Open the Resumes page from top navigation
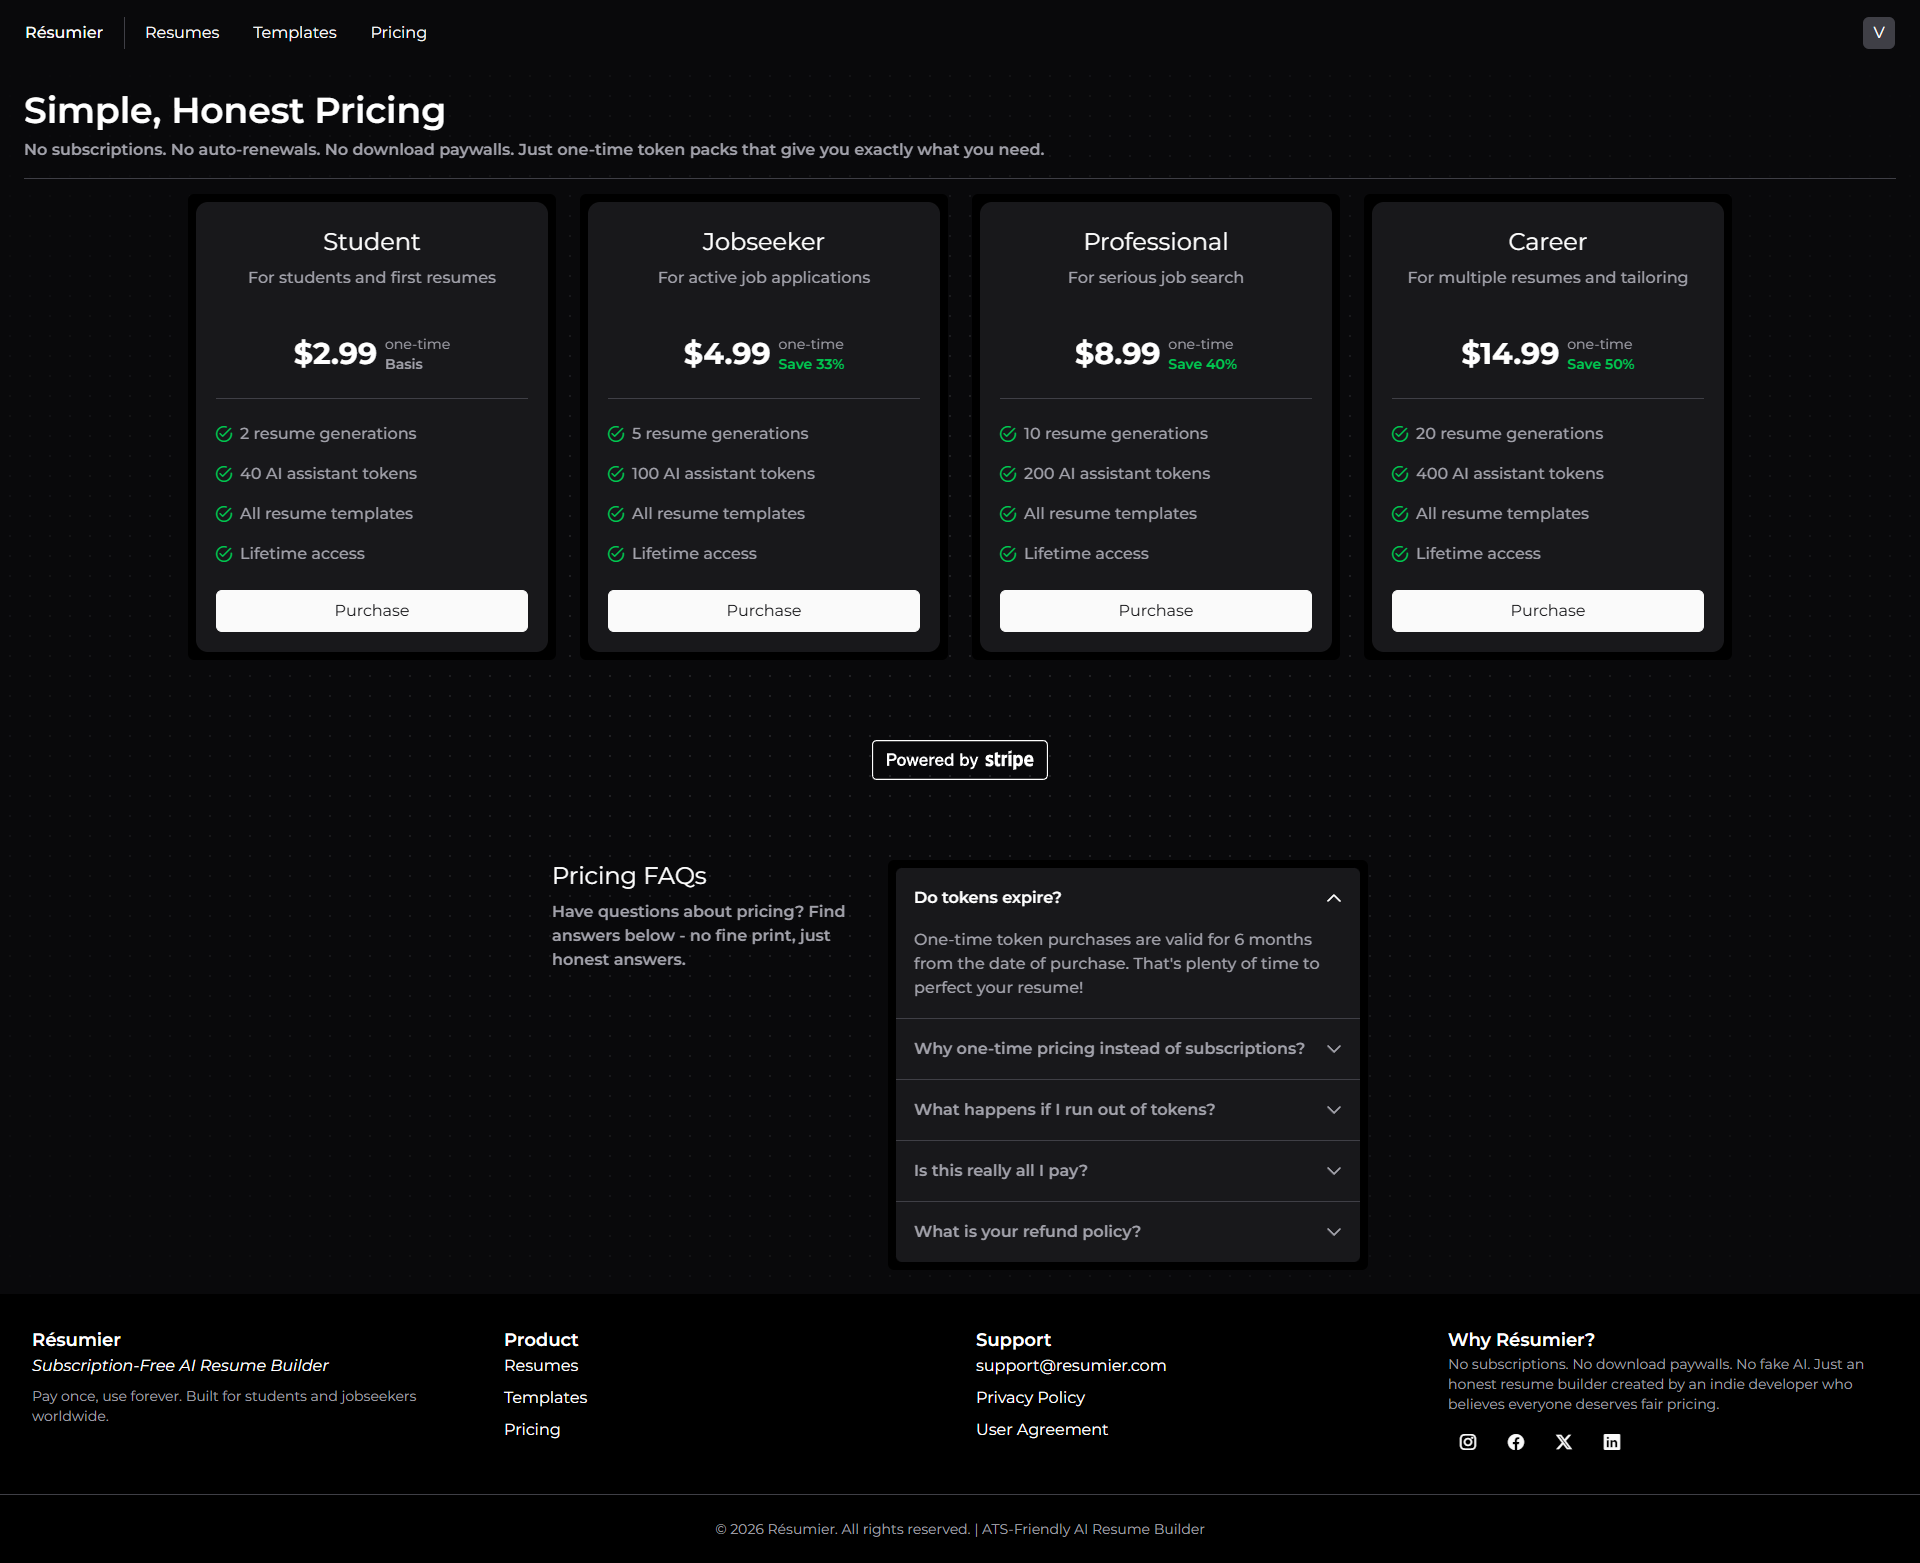The width and height of the screenshot is (1920, 1563). (x=181, y=32)
